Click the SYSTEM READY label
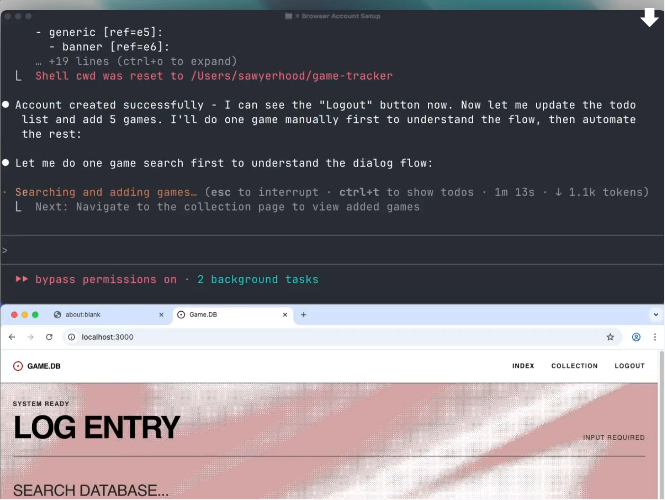 coord(41,404)
